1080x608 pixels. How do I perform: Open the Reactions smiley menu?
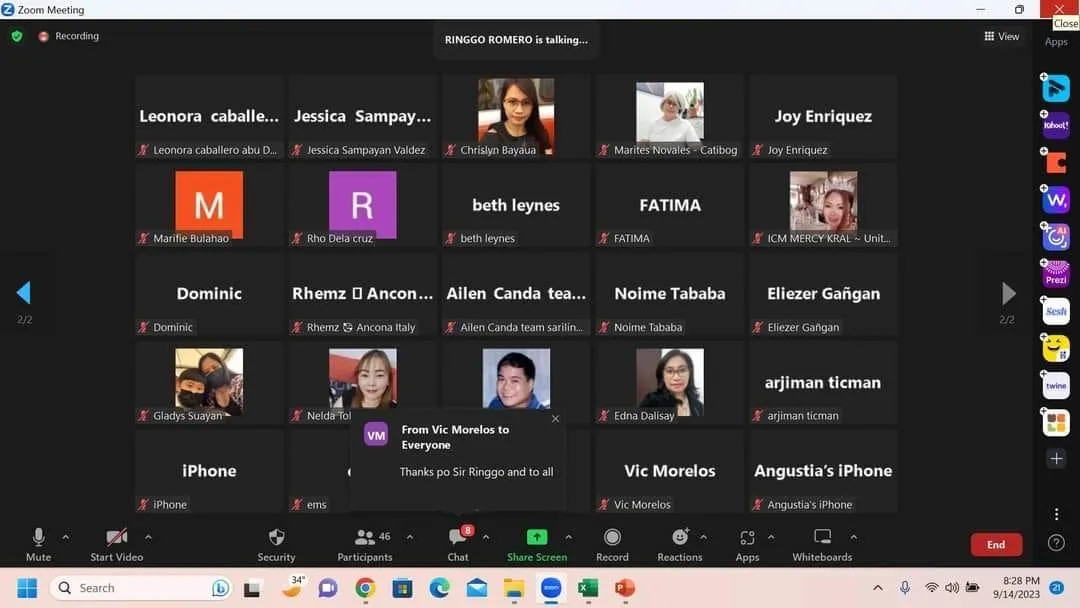[680, 545]
